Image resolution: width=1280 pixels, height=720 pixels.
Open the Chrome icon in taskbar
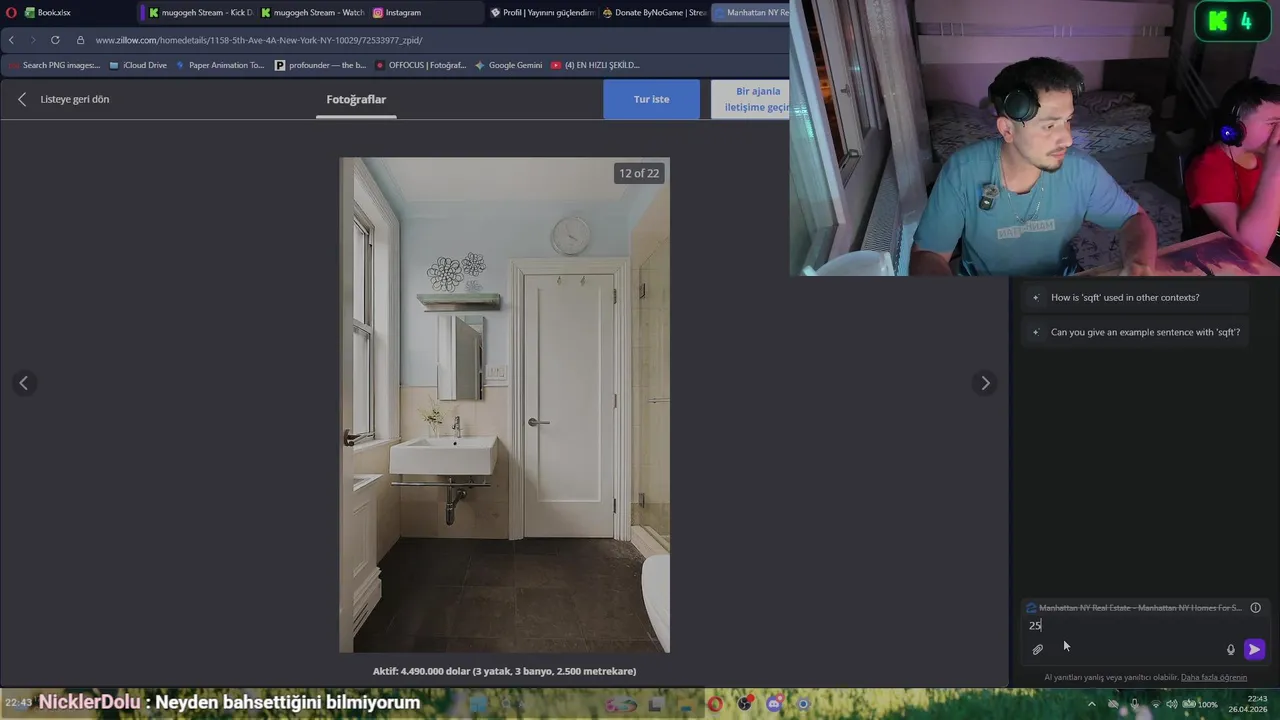pos(803,704)
